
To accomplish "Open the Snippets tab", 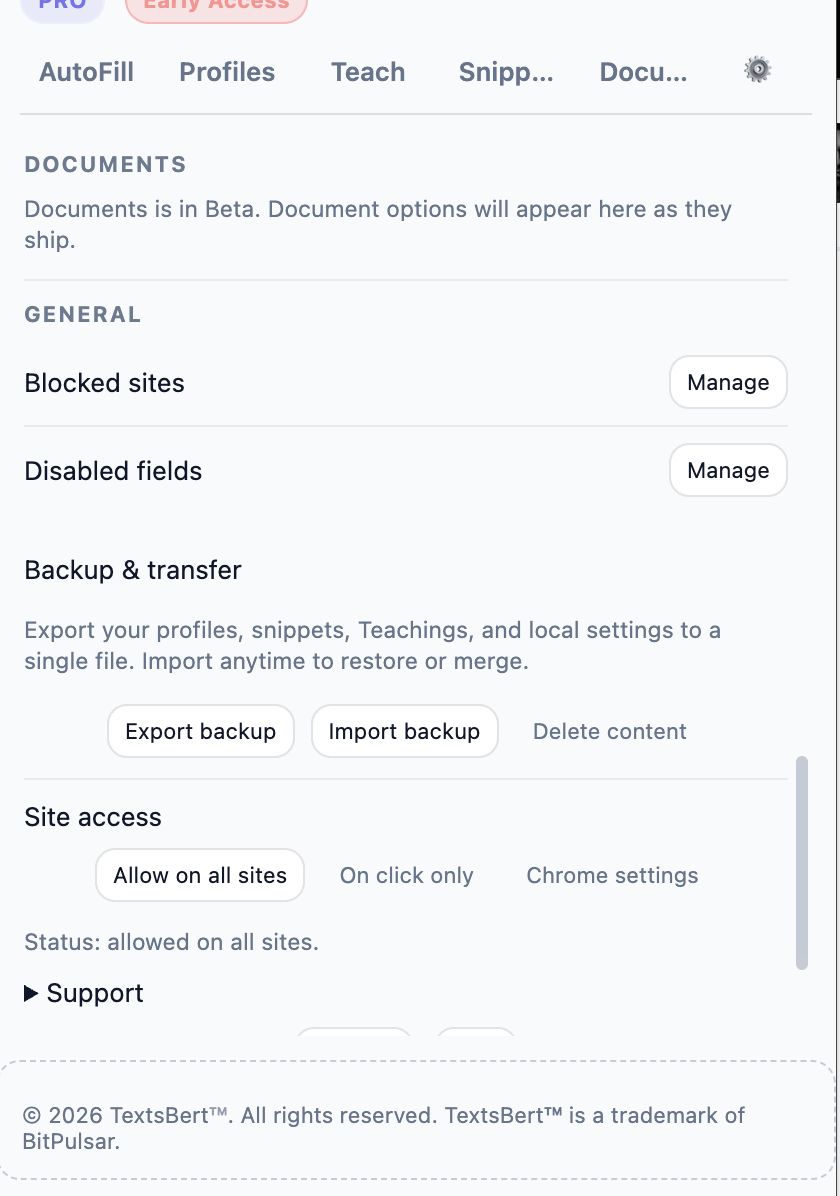I will pyautogui.click(x=505, y=72).
